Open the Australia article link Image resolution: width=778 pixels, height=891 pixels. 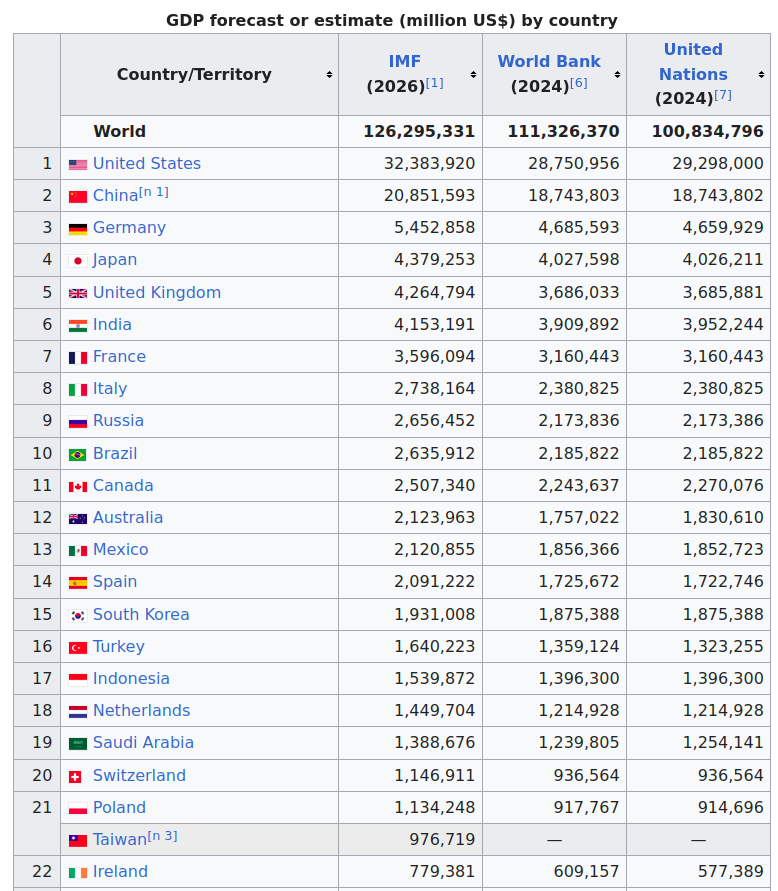(128, 517)
